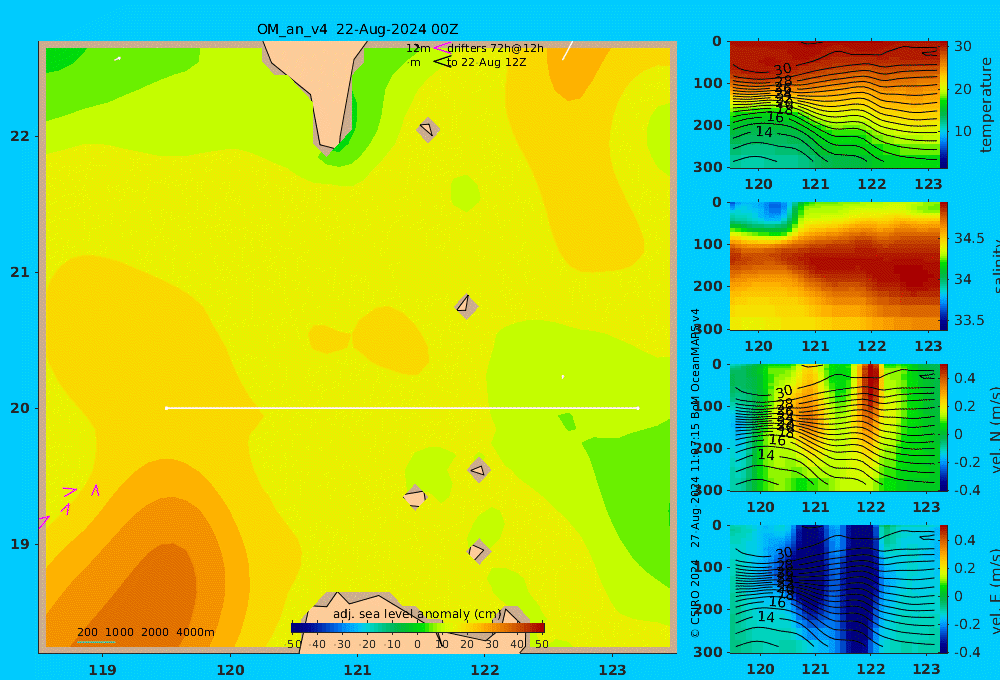Click the temperature section colorbar

click(944, 105)
